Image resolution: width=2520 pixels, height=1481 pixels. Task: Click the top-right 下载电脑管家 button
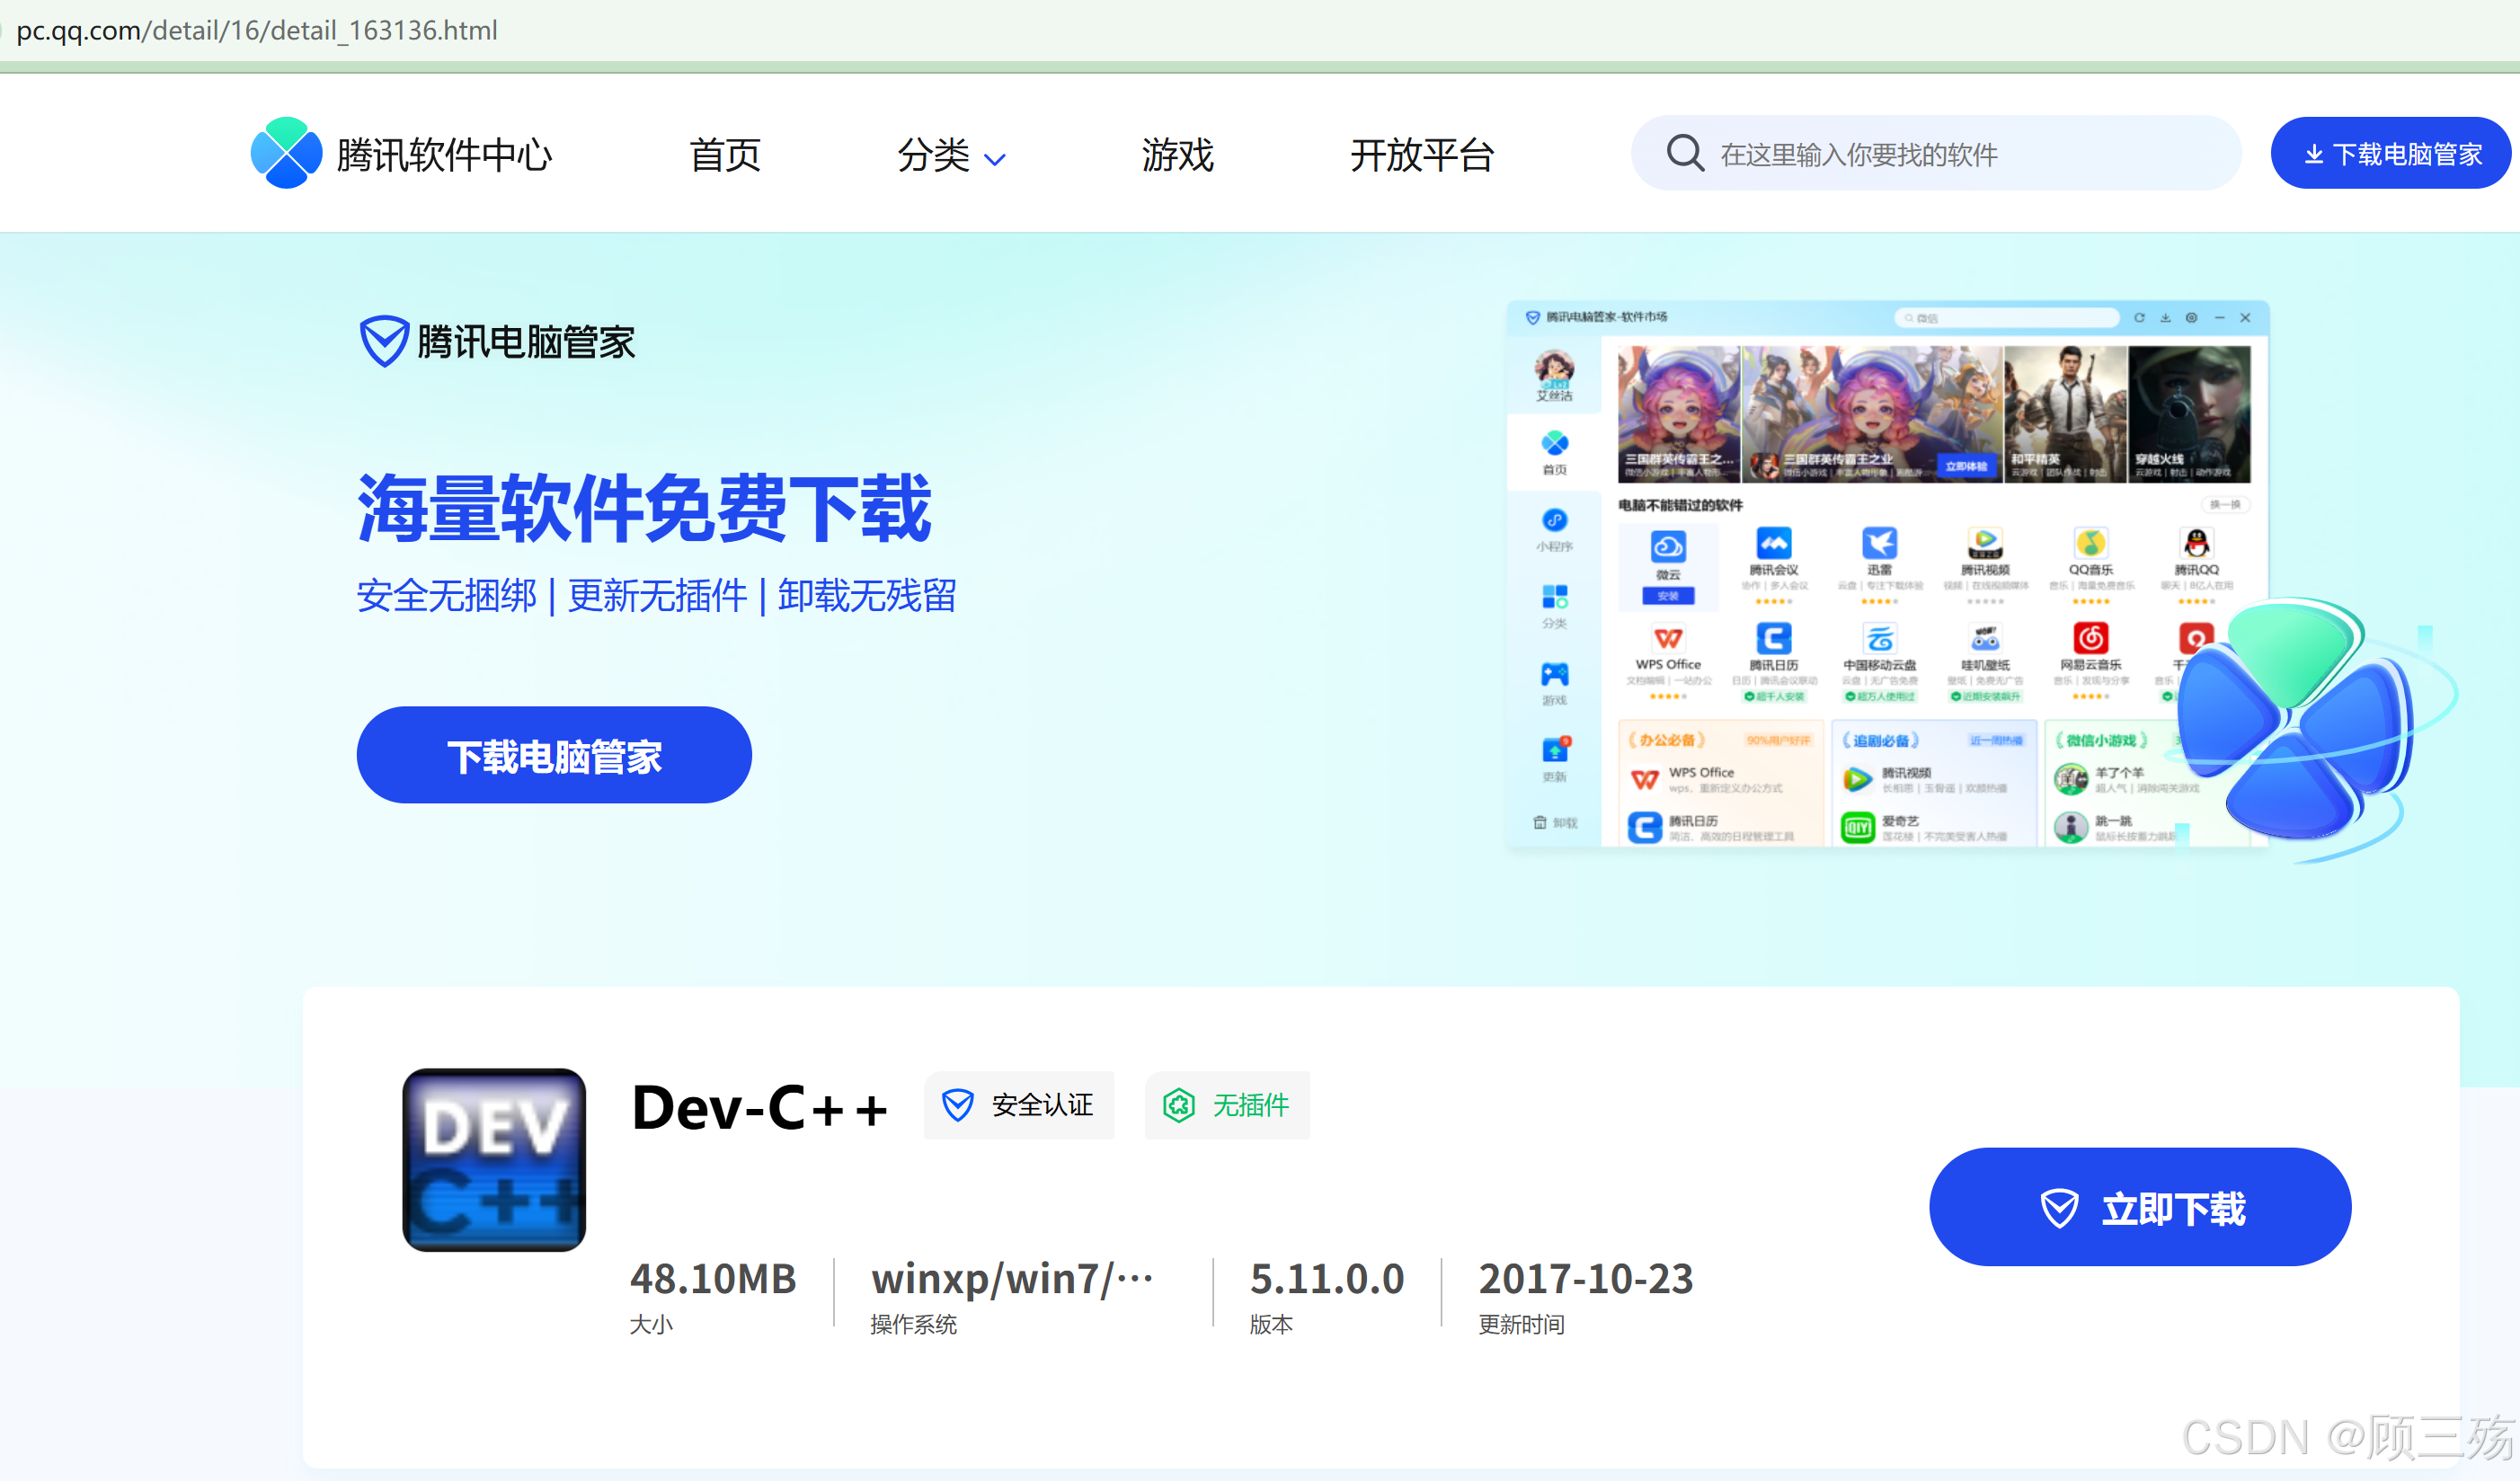tap(2389, 153)
